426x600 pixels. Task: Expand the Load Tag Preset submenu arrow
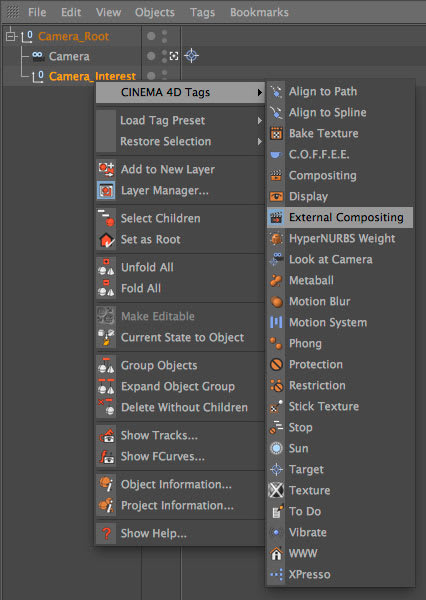[260, 121]
